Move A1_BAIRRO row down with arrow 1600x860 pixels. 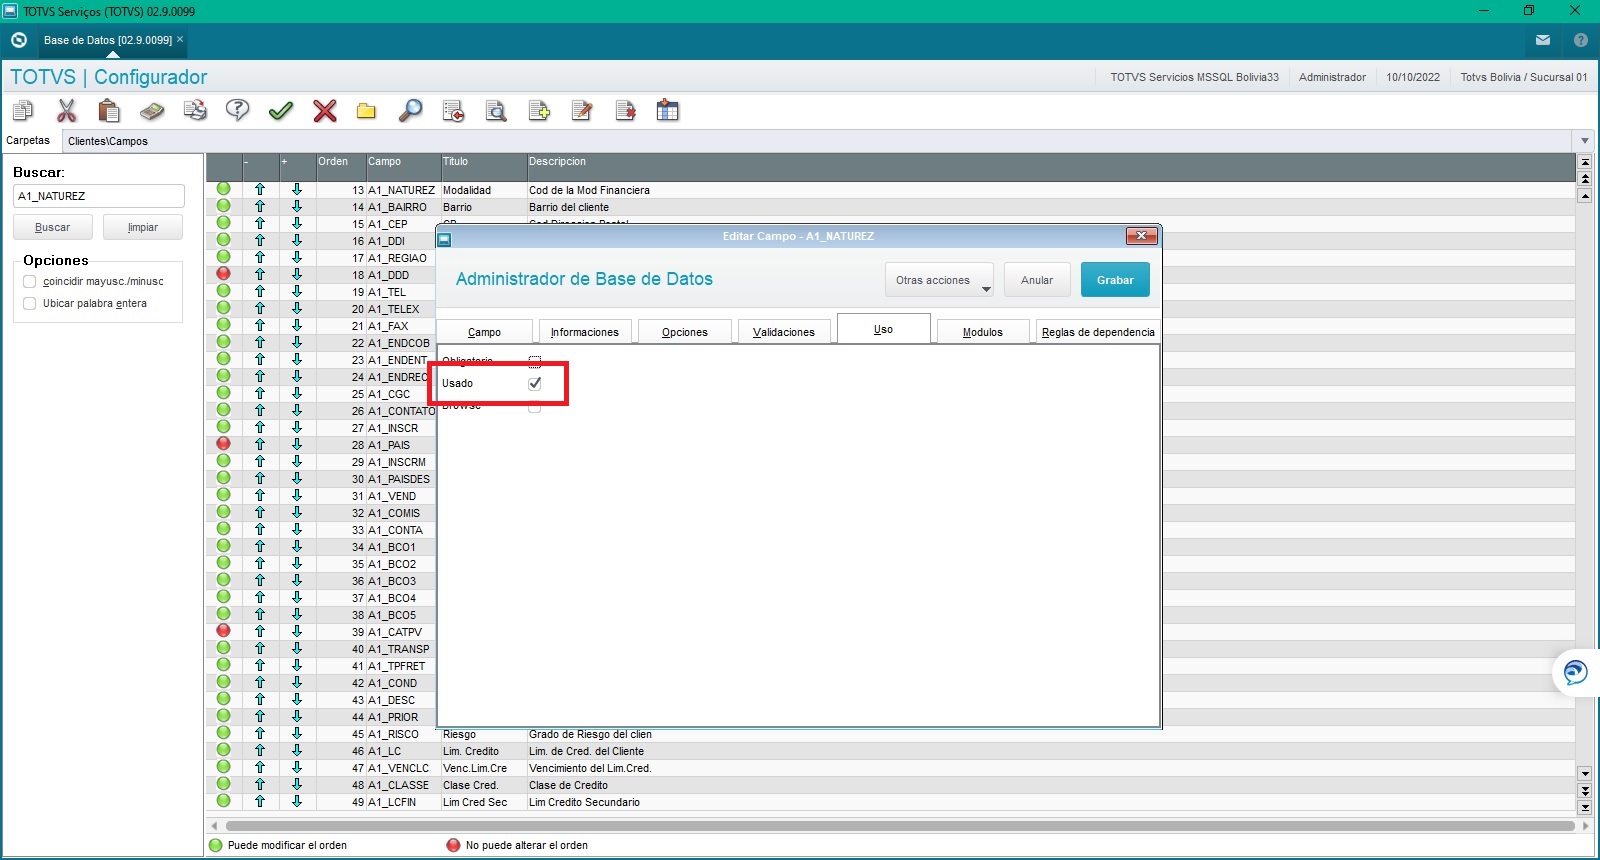tap(297, 207)
